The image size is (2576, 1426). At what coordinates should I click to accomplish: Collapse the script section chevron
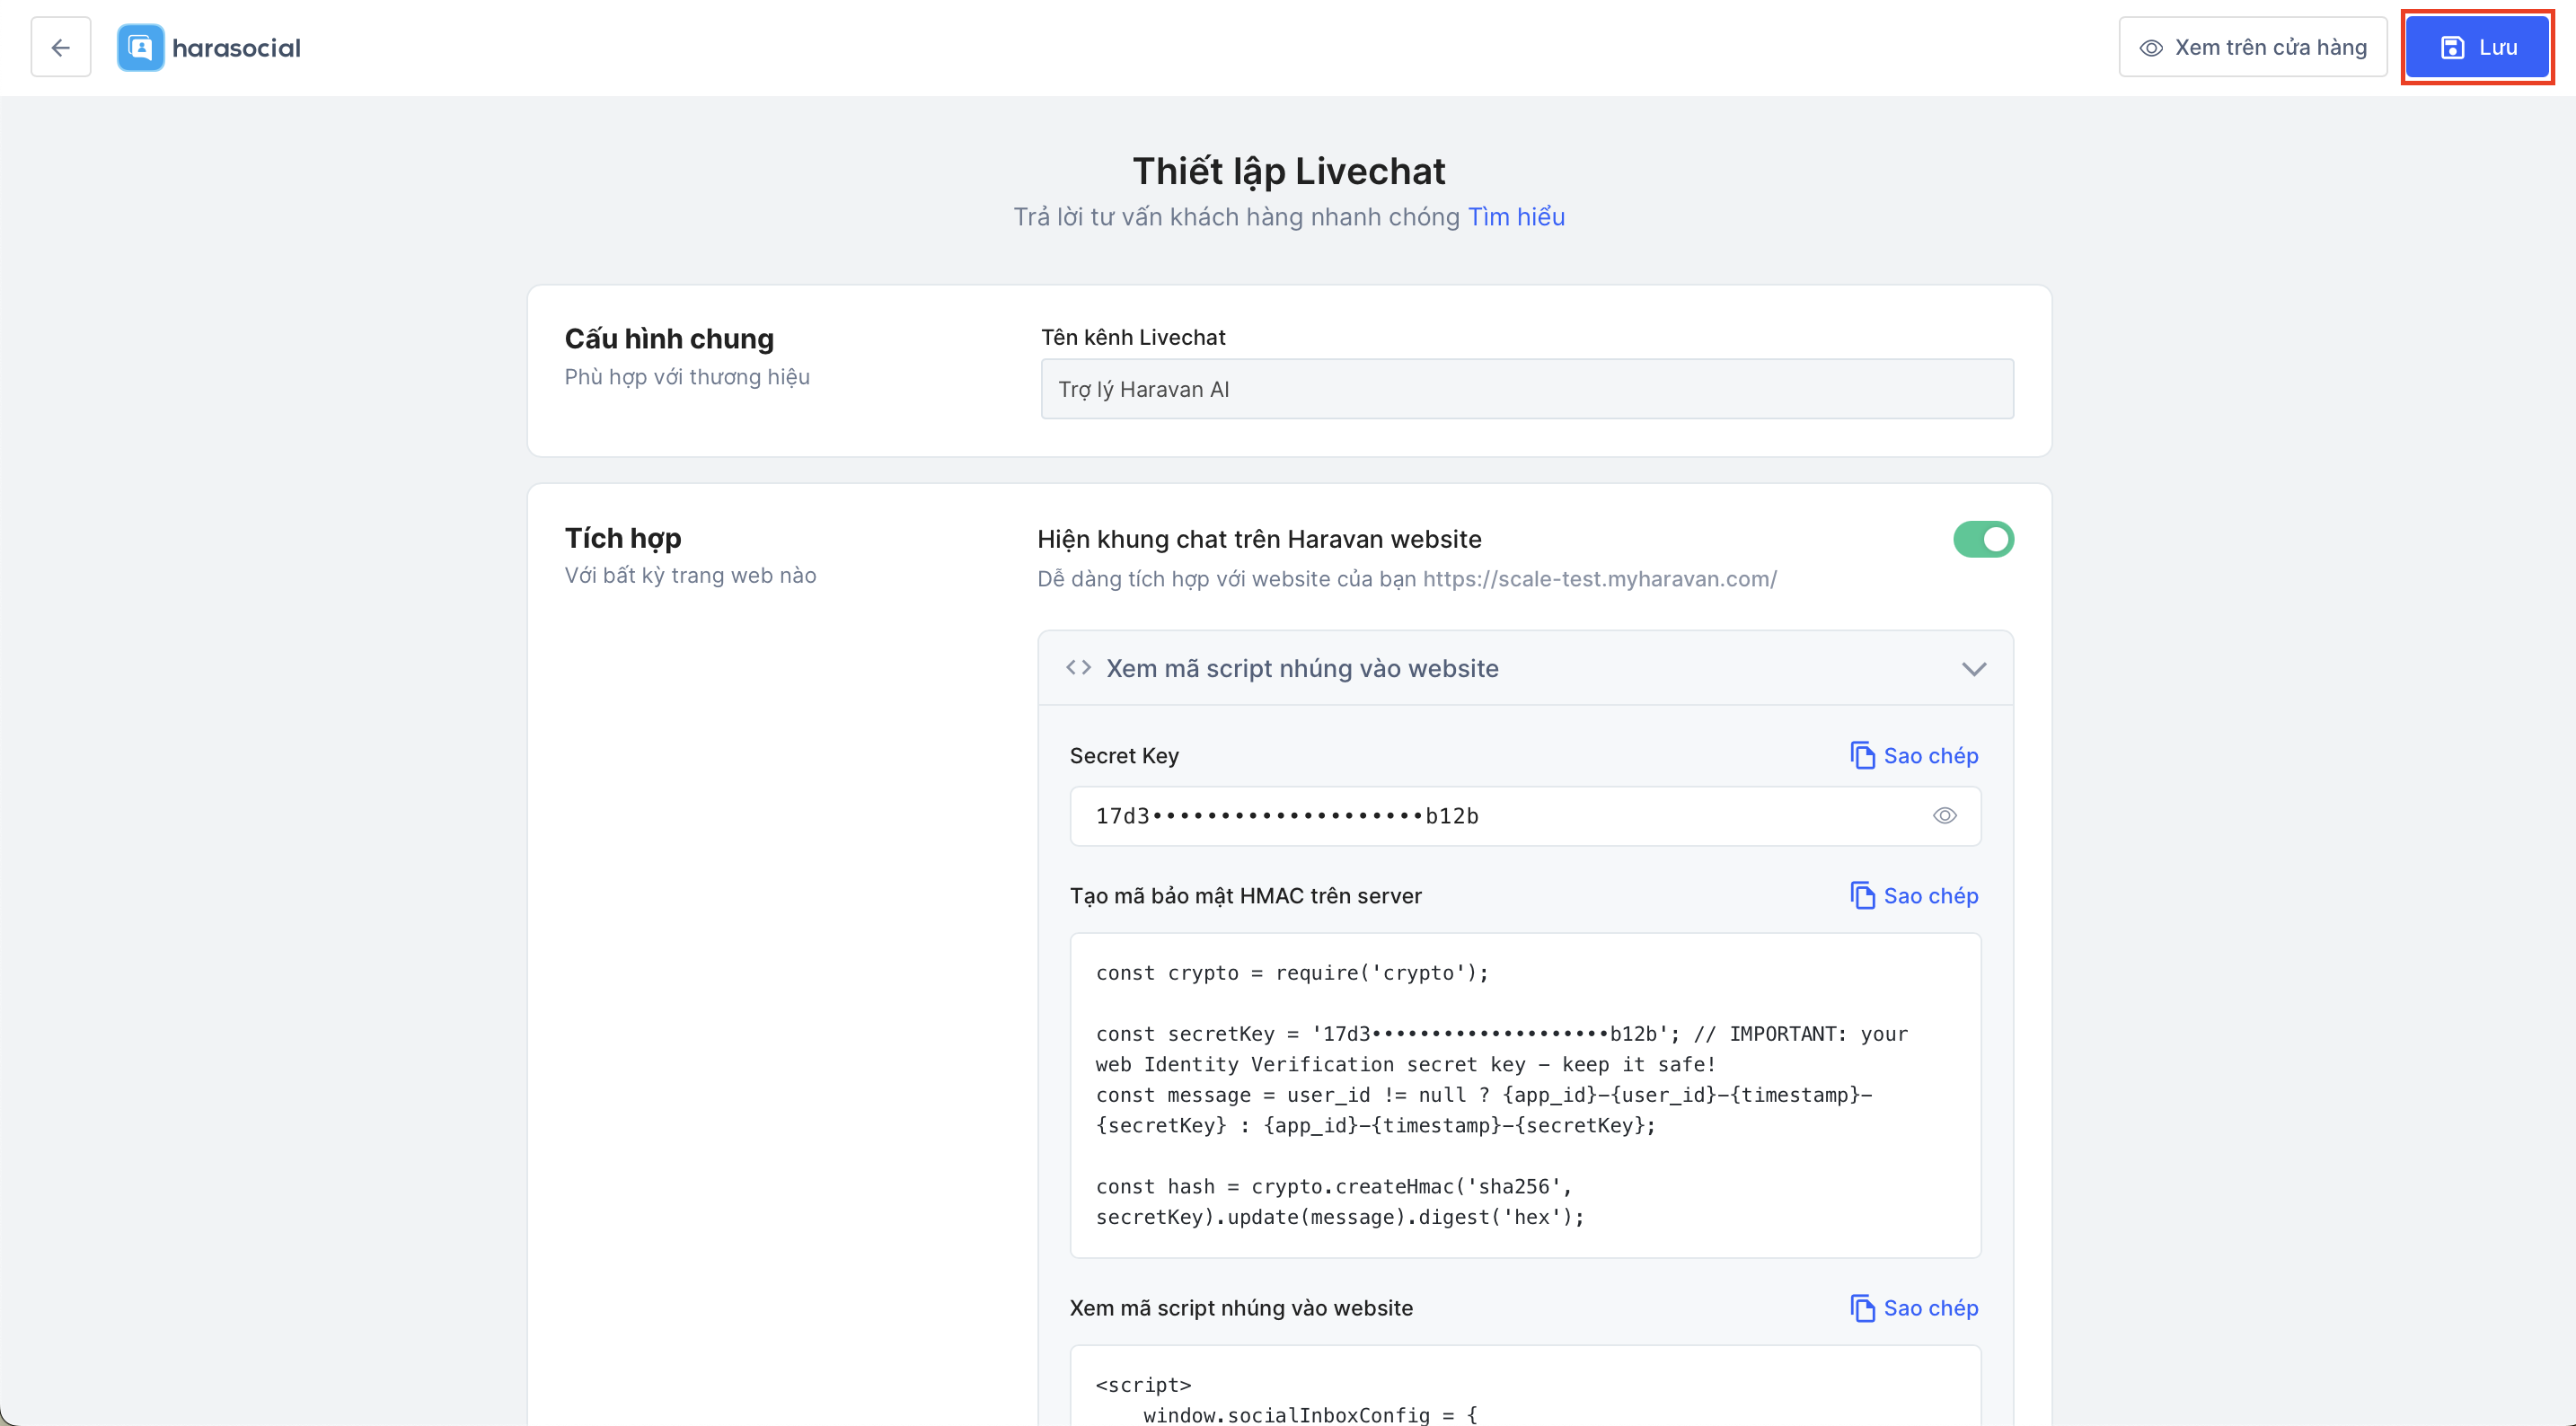(1973, 669)
